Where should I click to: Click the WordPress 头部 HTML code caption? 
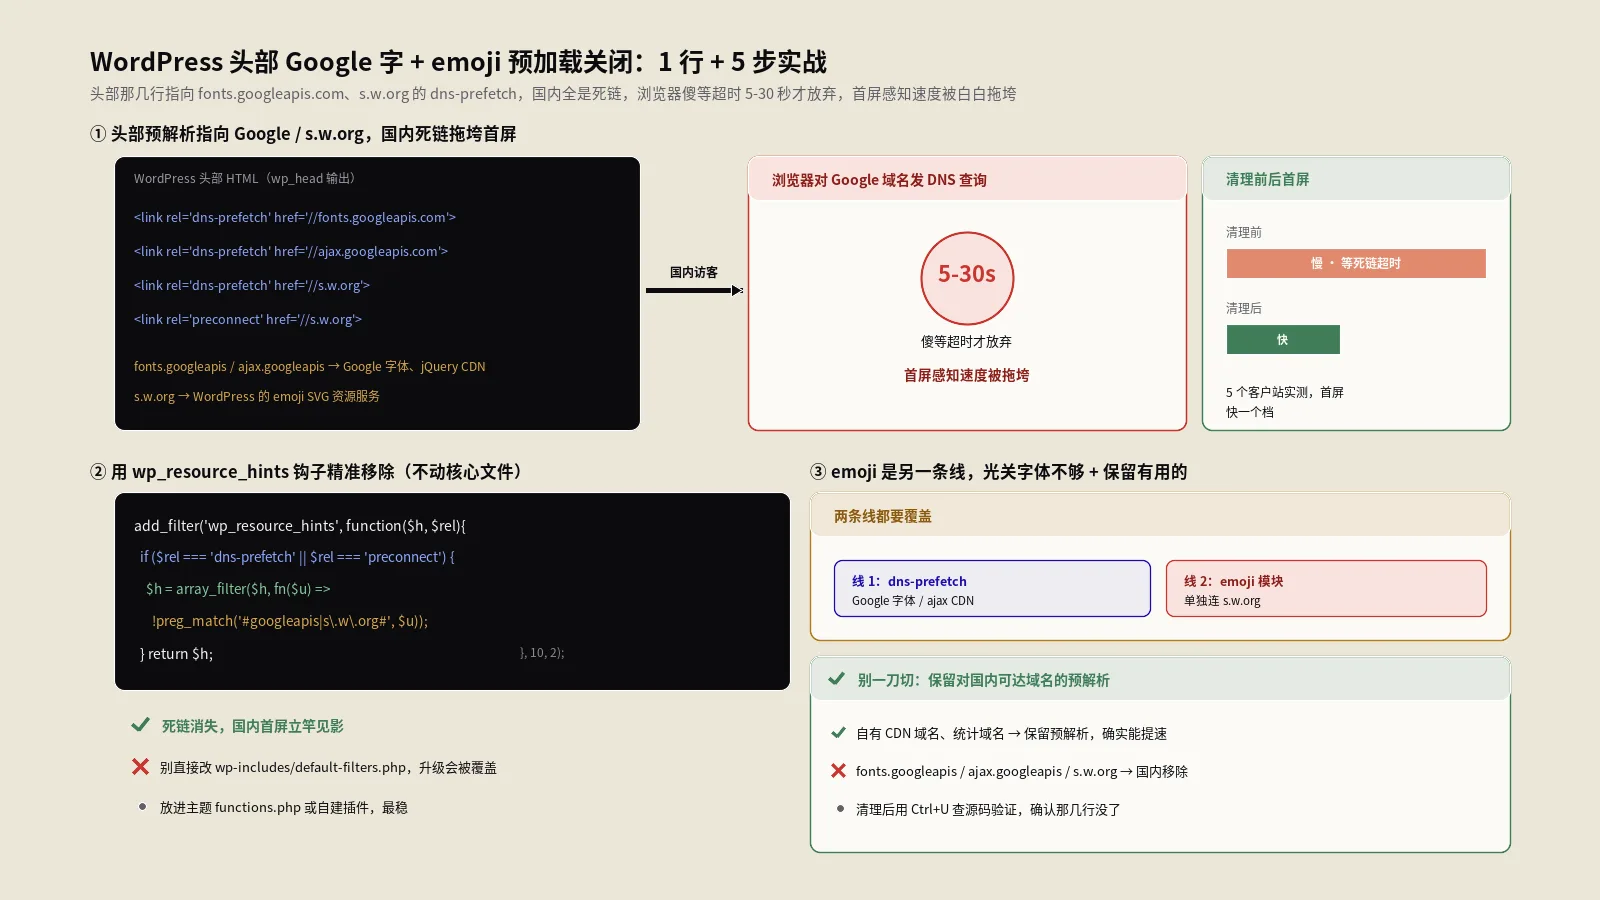click(x=245, y=178)
